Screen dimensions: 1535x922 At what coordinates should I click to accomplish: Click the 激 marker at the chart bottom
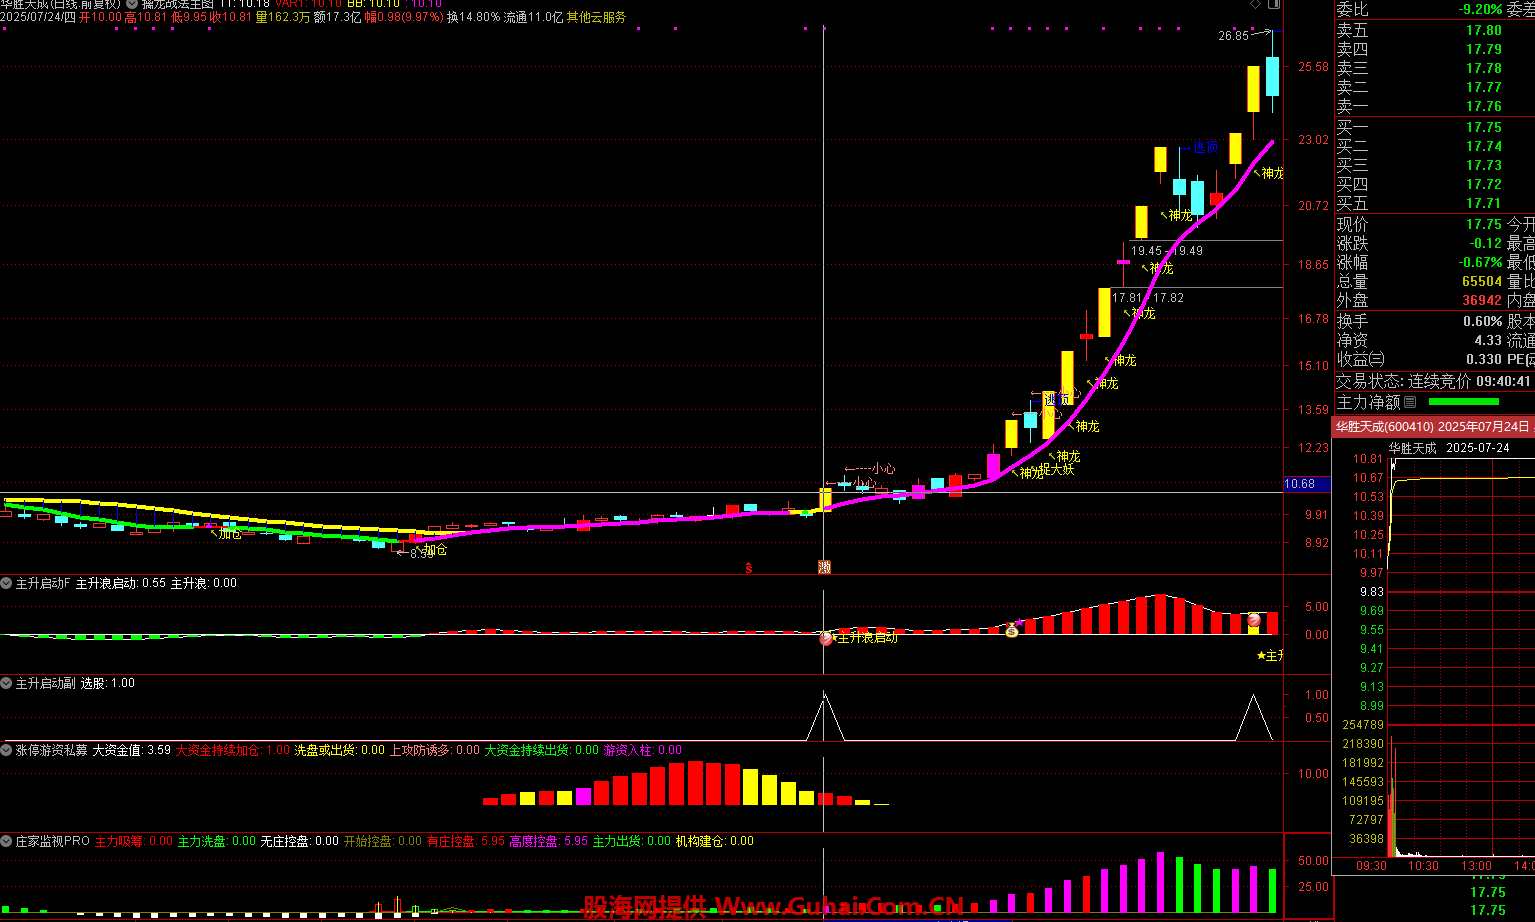[824, 567]
